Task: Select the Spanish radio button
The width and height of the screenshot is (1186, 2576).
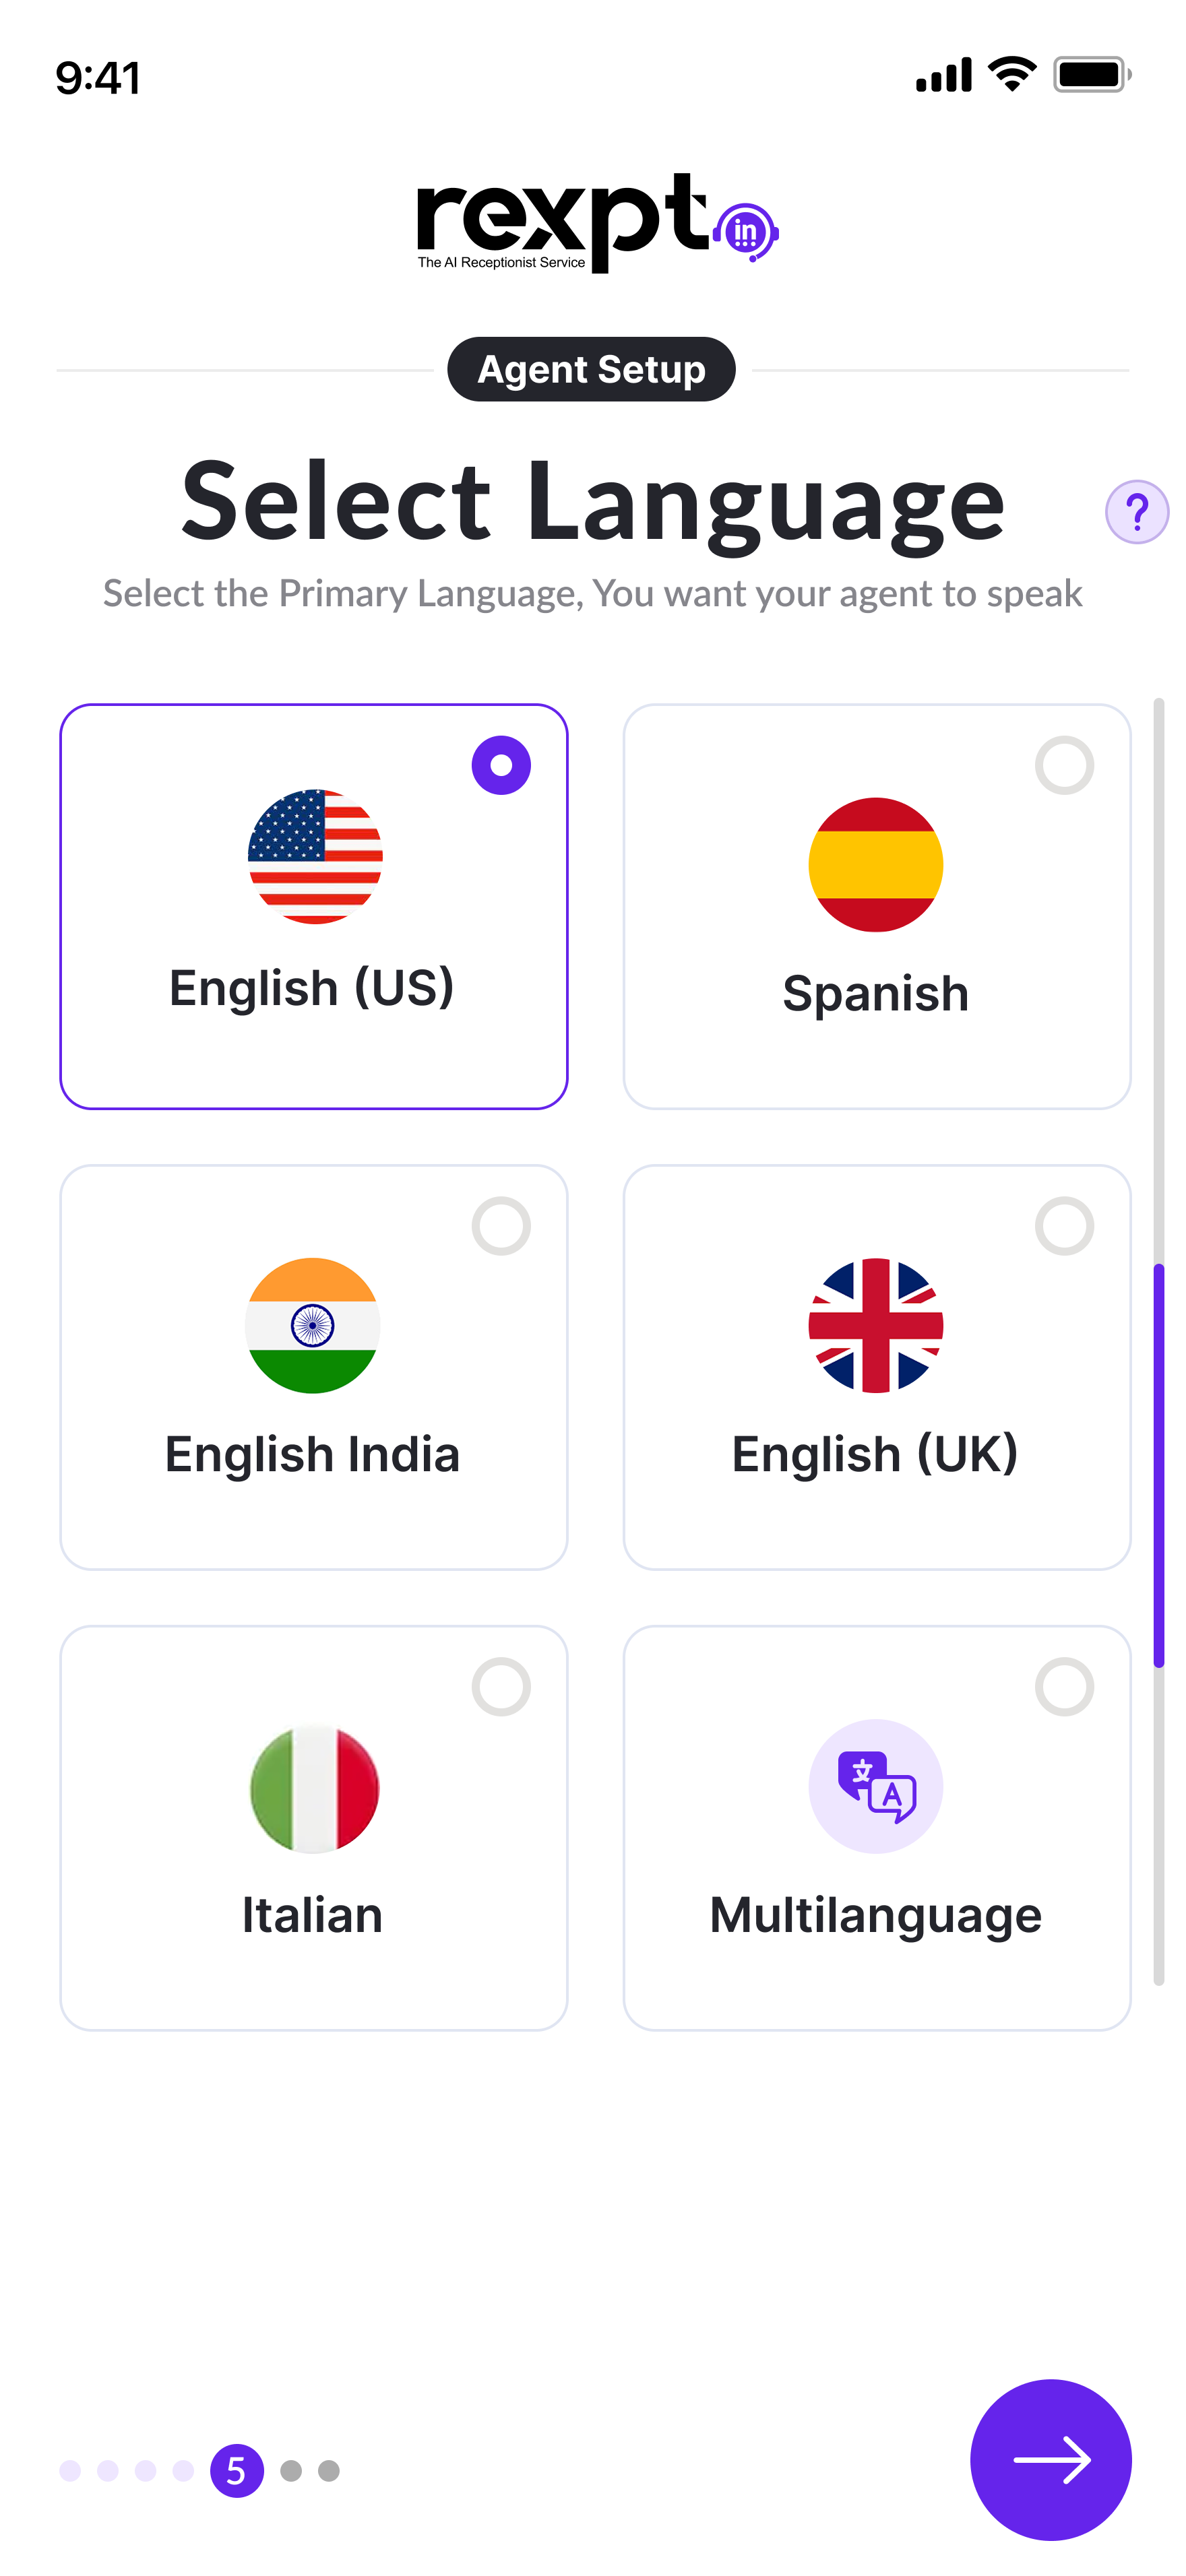Action: [1064, 766]
